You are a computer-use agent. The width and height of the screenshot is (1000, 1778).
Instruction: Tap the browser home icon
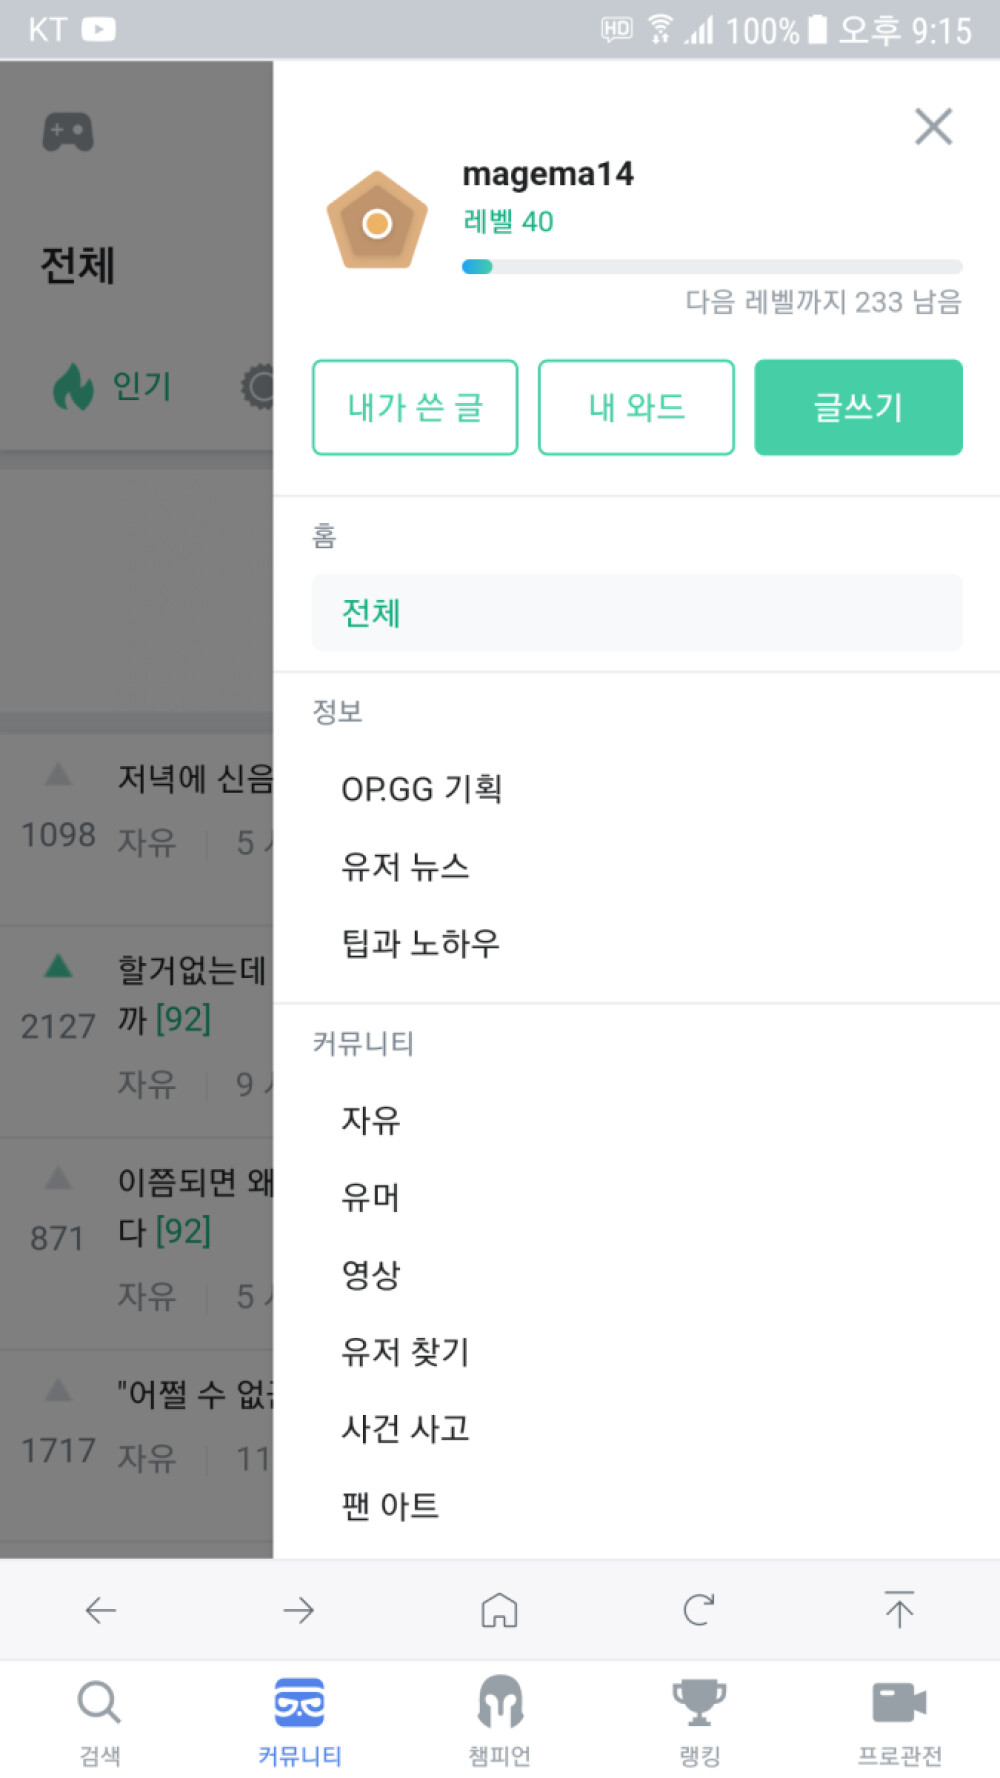pyautogui.click(x=499, y=1610)
